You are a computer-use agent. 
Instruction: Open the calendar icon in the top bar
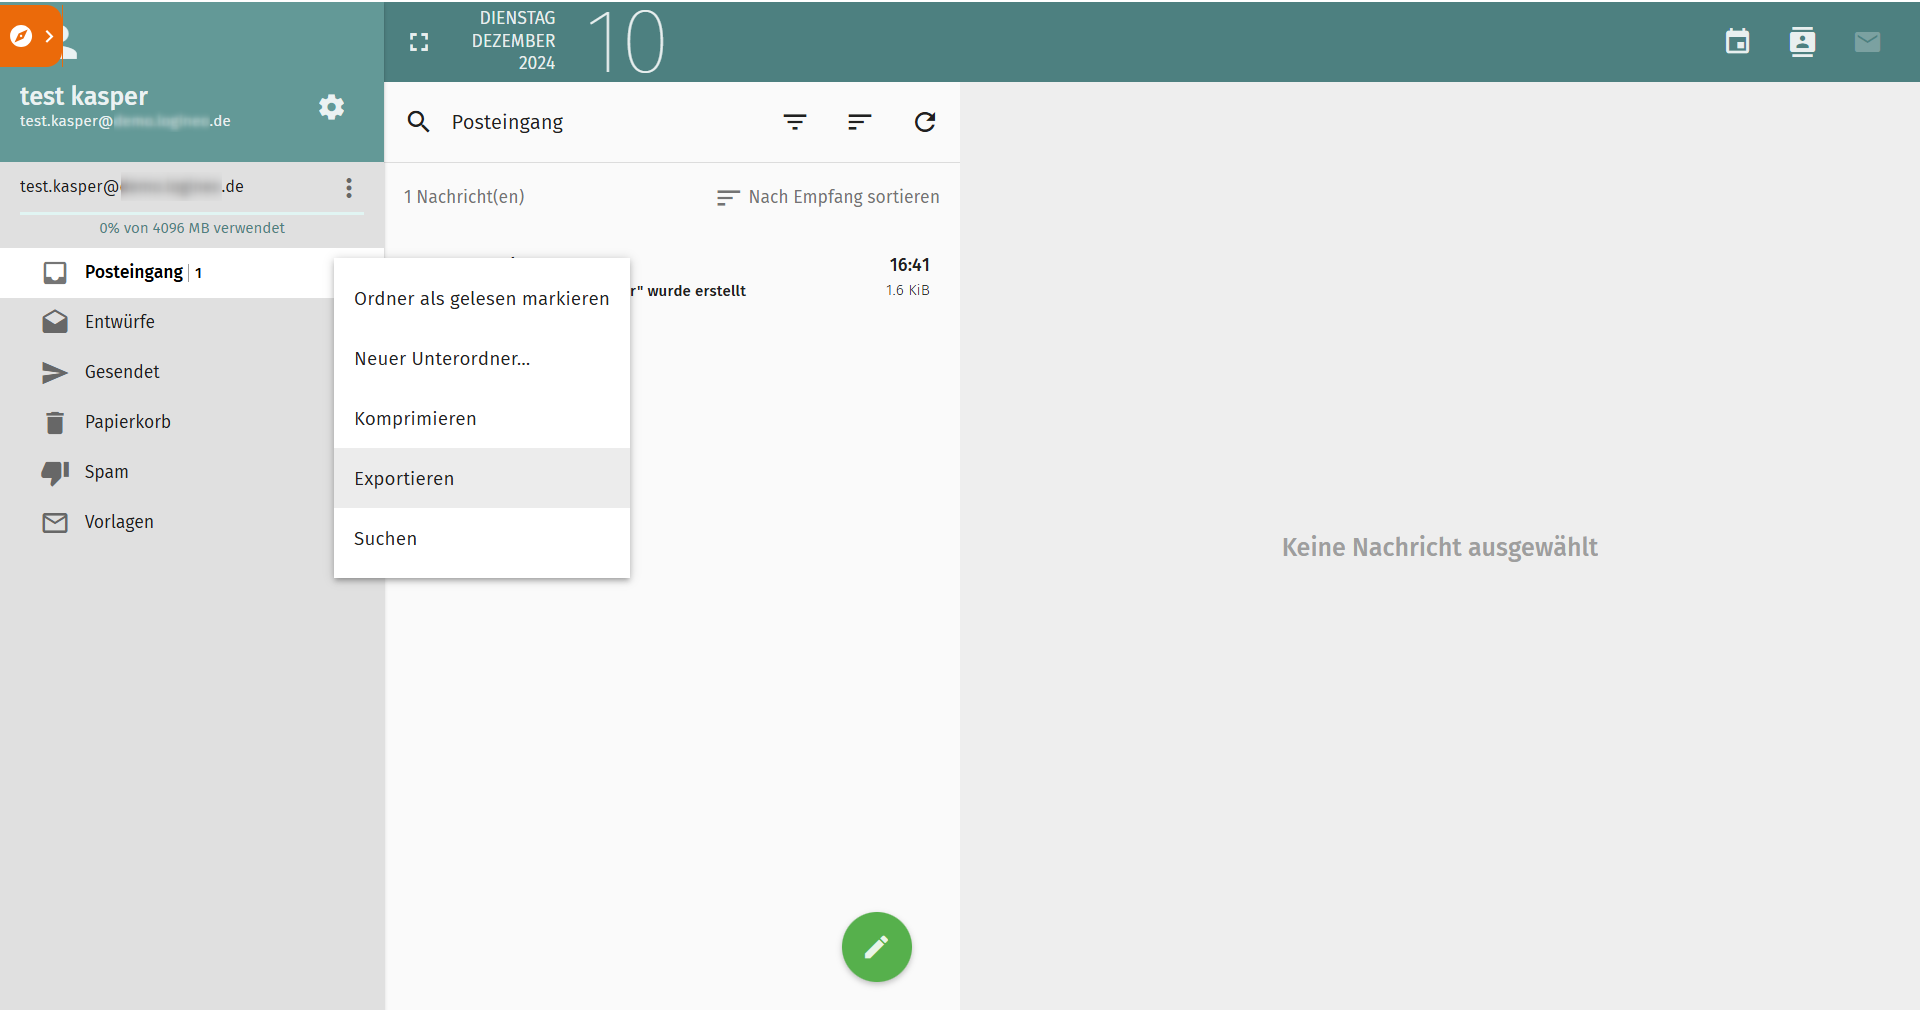[1737, 42]
